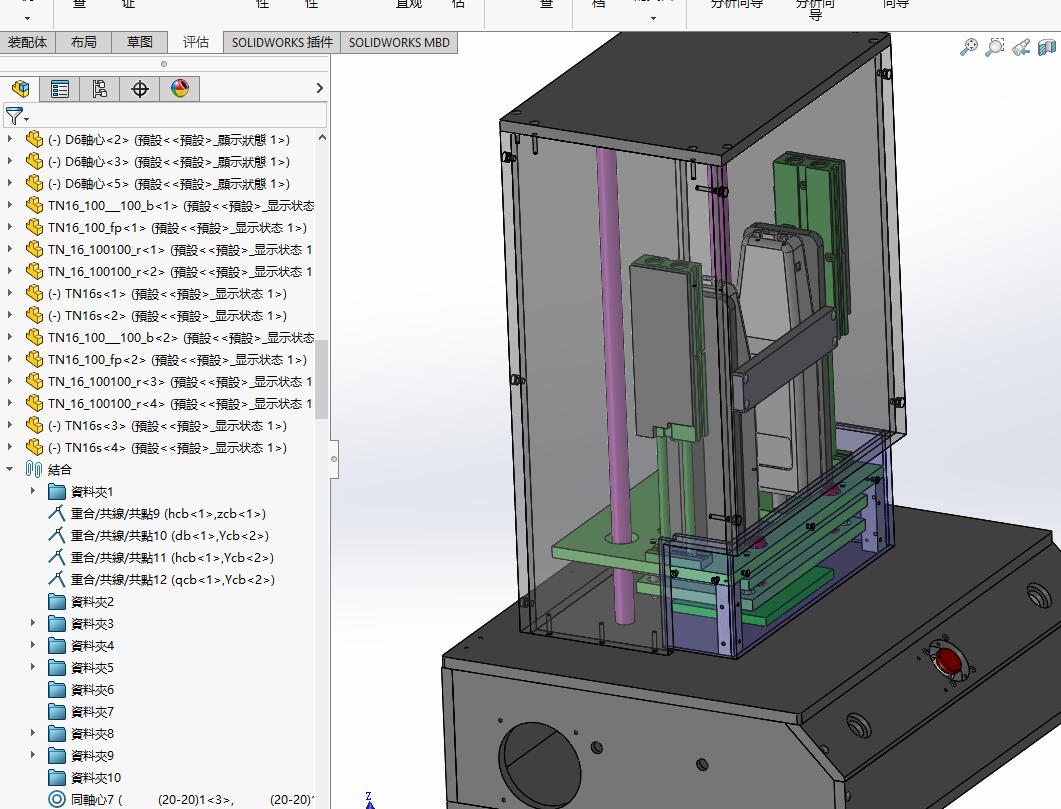The height and width of the screenshot is (809, 1061).
Task: Open the filter funnel's dropdown arrow
Action: [27, 120]
